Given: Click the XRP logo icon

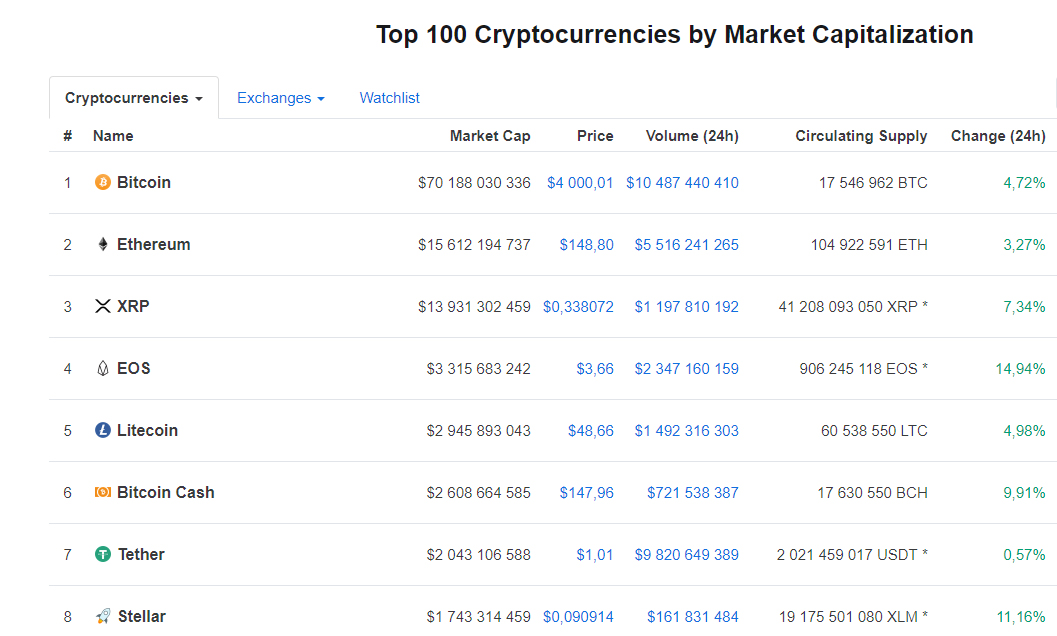Looking at the screenshot, I should 102,306.
